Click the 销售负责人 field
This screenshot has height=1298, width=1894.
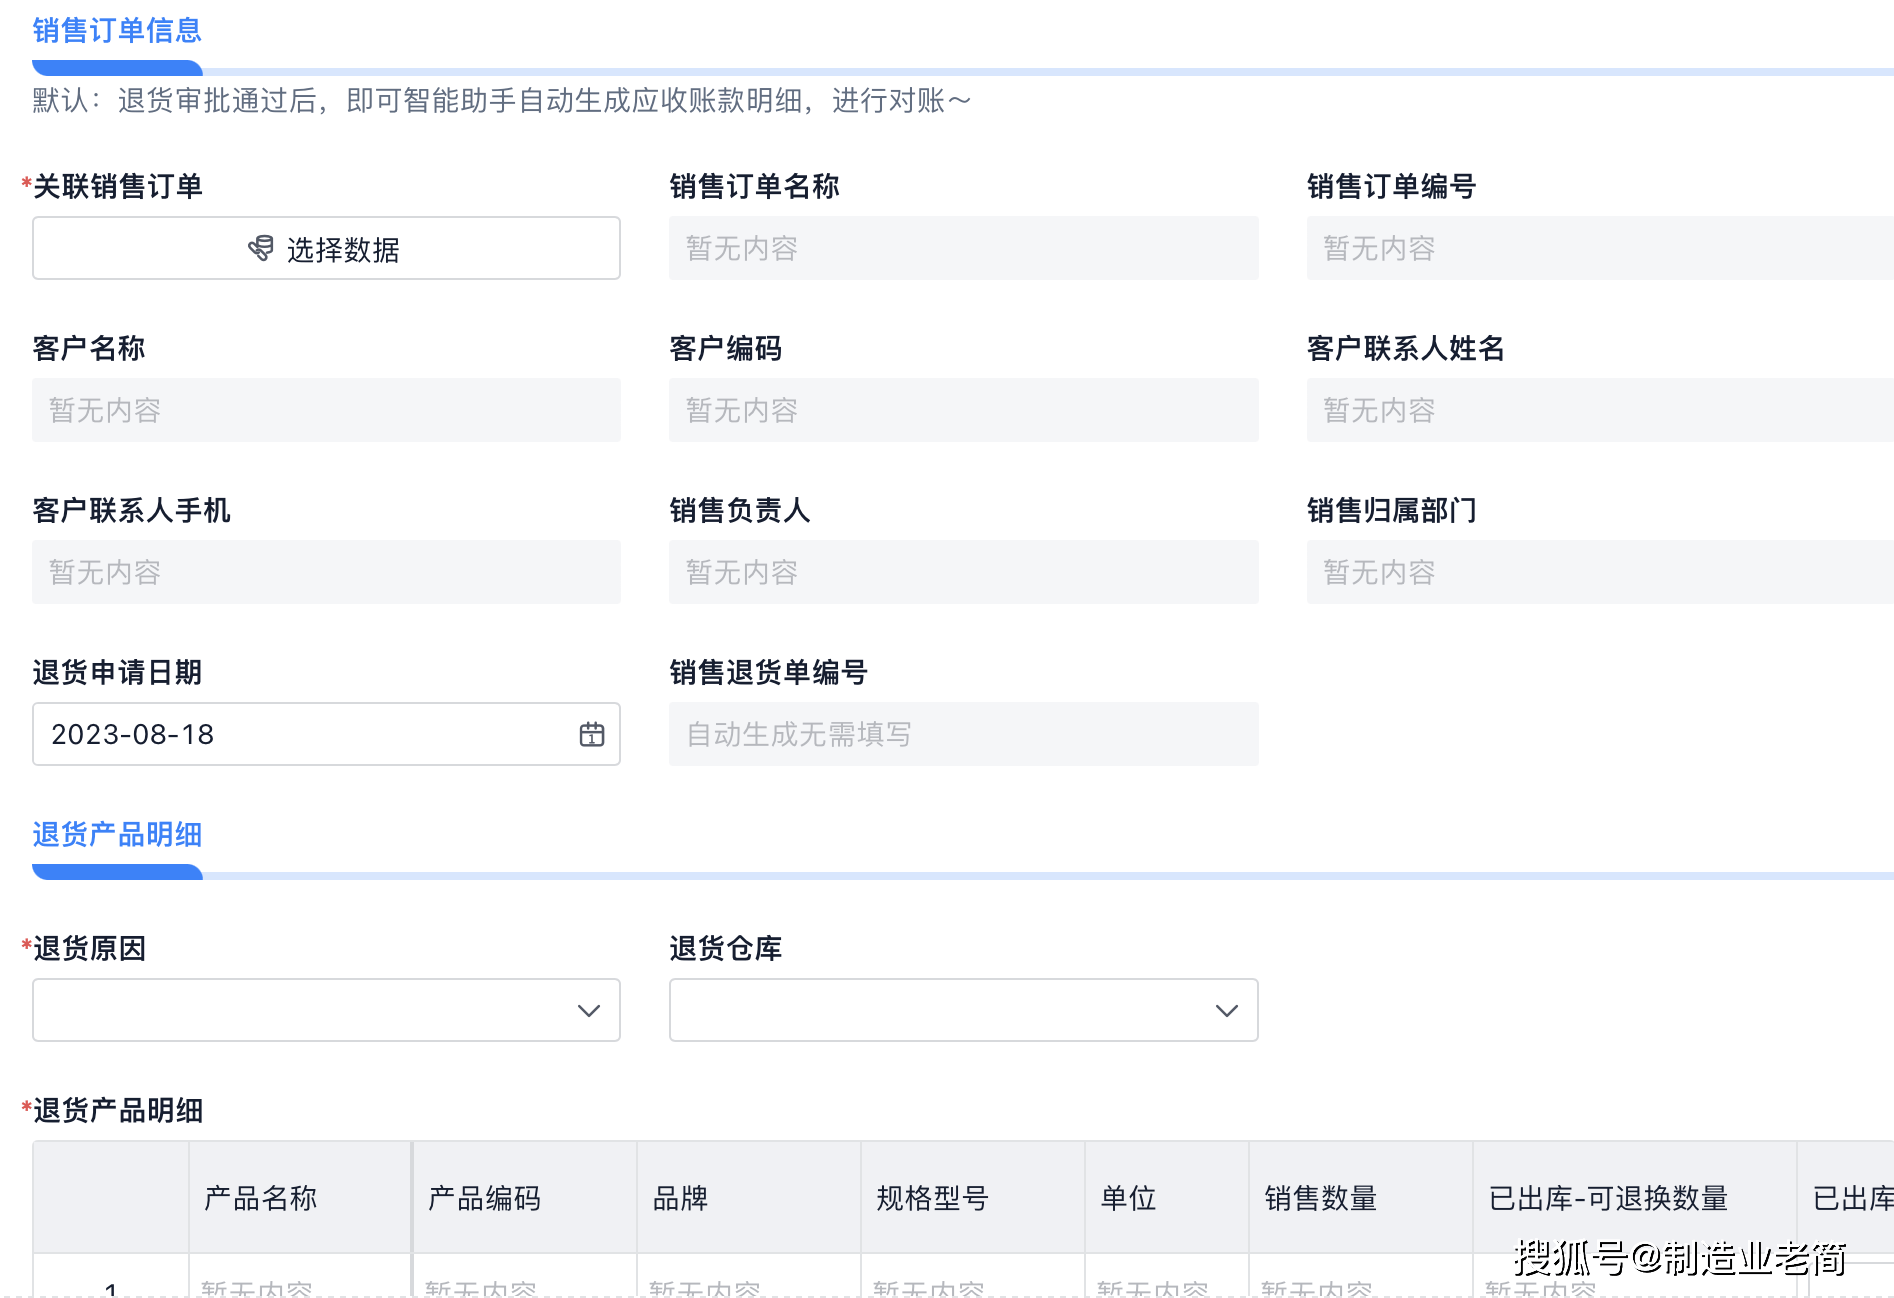[x=963, y=572]
